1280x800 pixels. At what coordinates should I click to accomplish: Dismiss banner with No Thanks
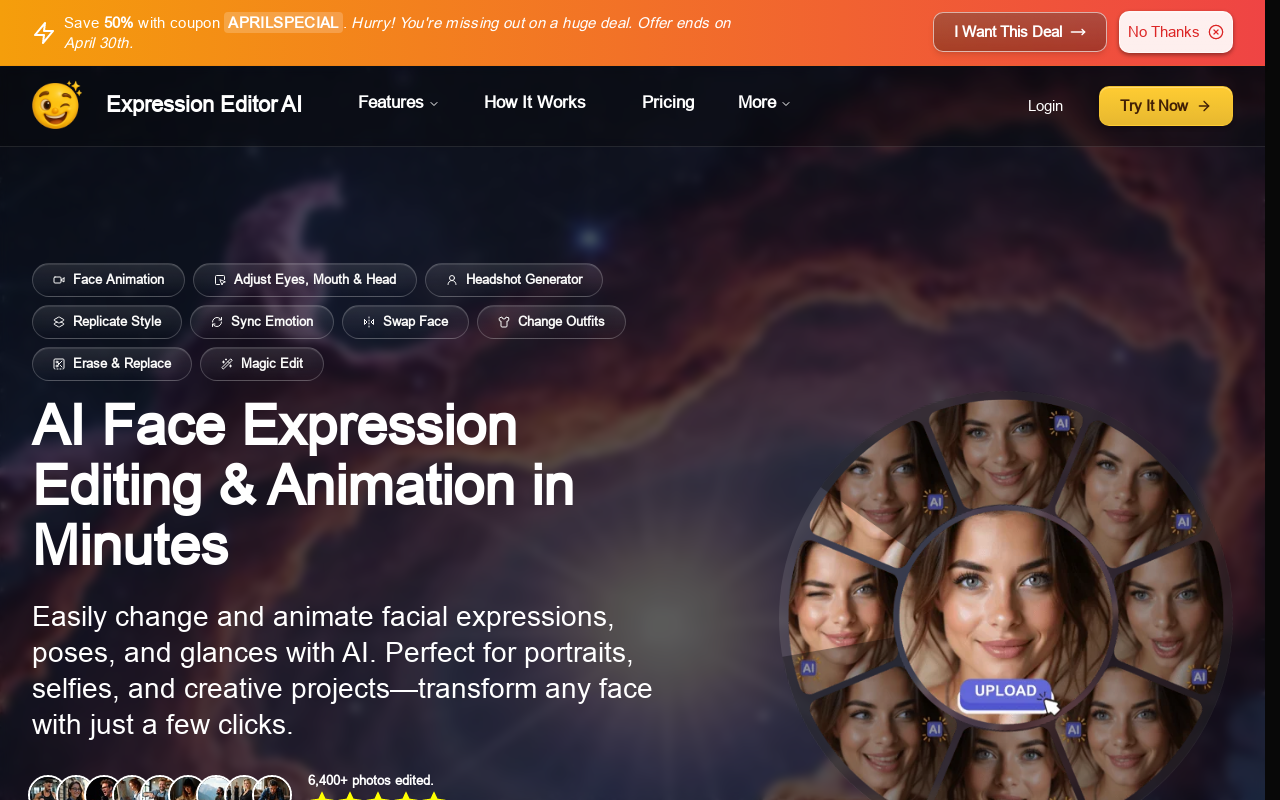(1176, 32)
